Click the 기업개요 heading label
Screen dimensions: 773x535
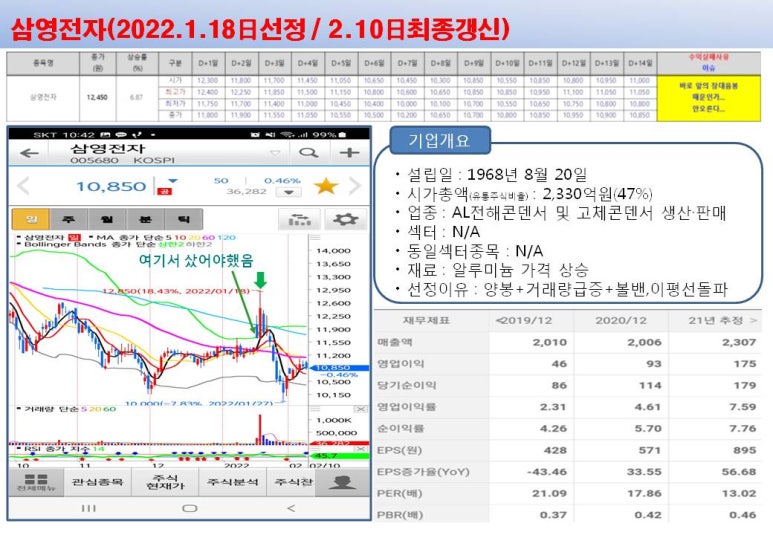point(439,141)
